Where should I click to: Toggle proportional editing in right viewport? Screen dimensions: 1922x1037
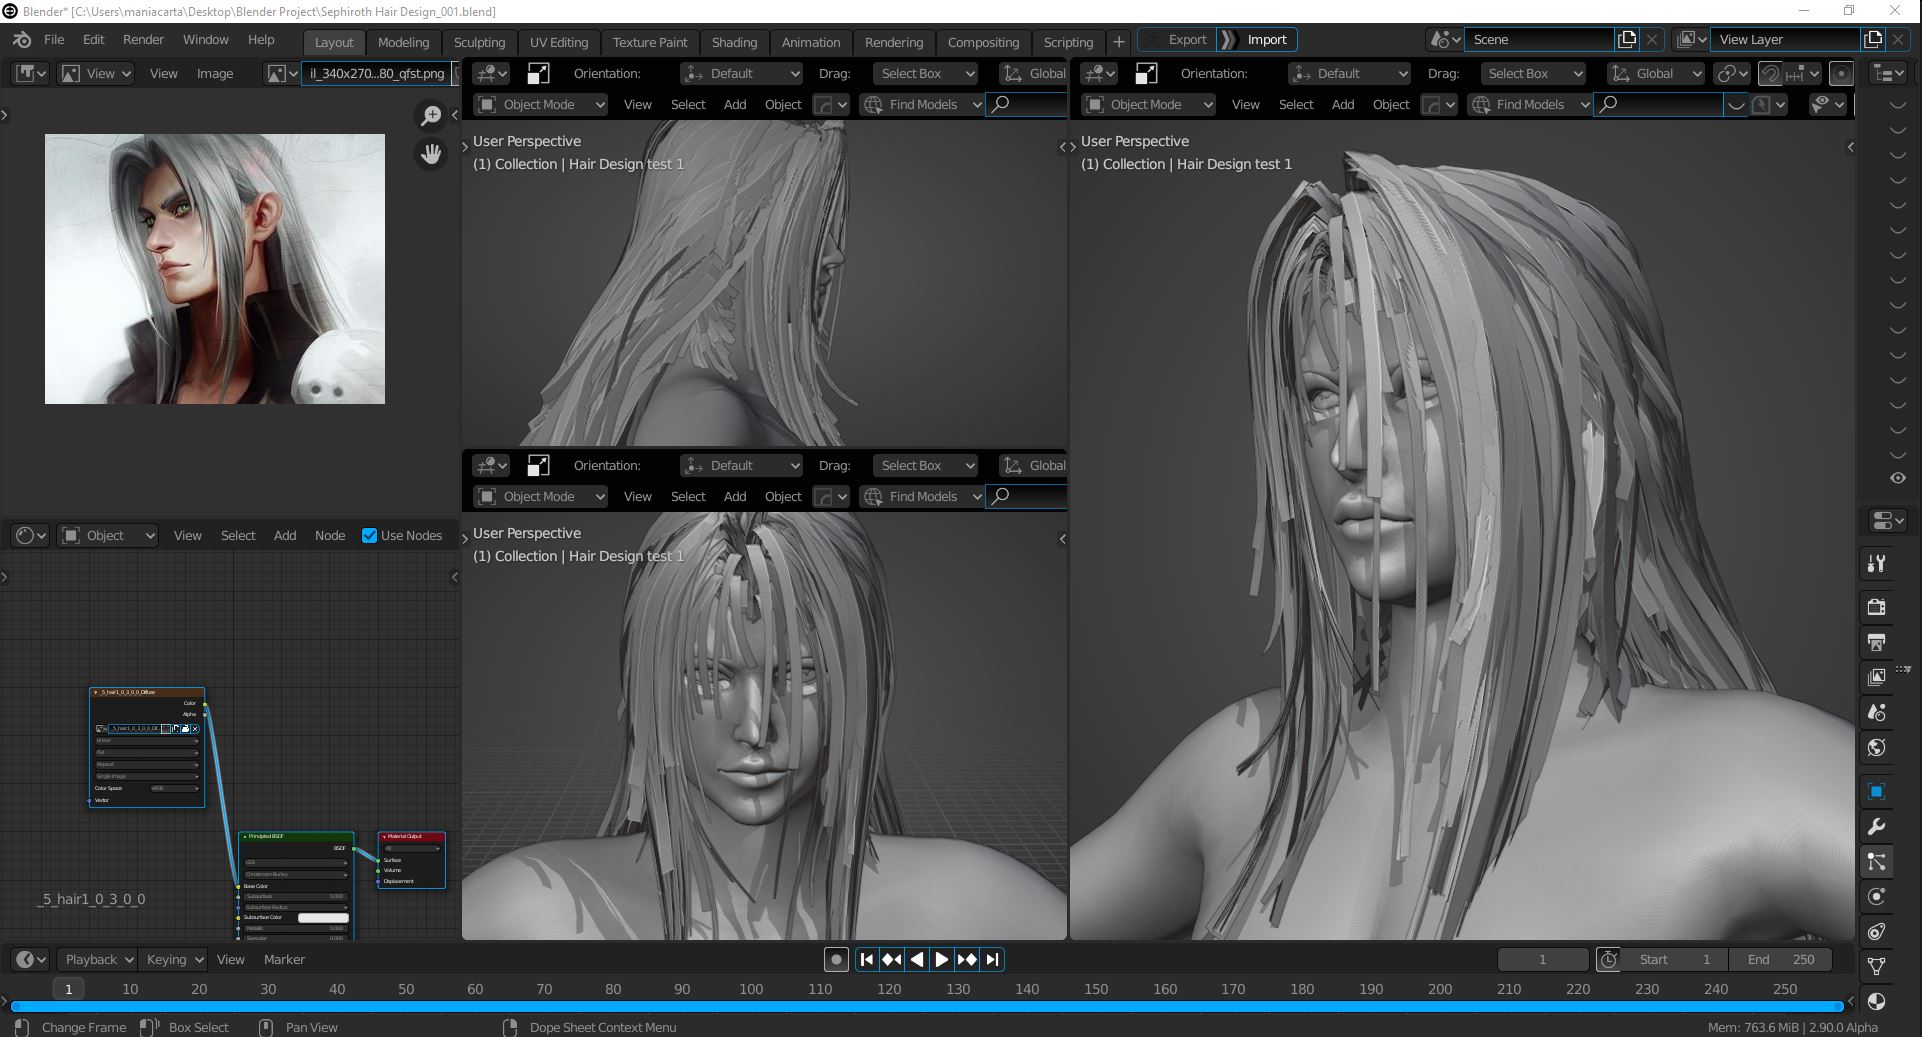click(x=1840, y=74)
